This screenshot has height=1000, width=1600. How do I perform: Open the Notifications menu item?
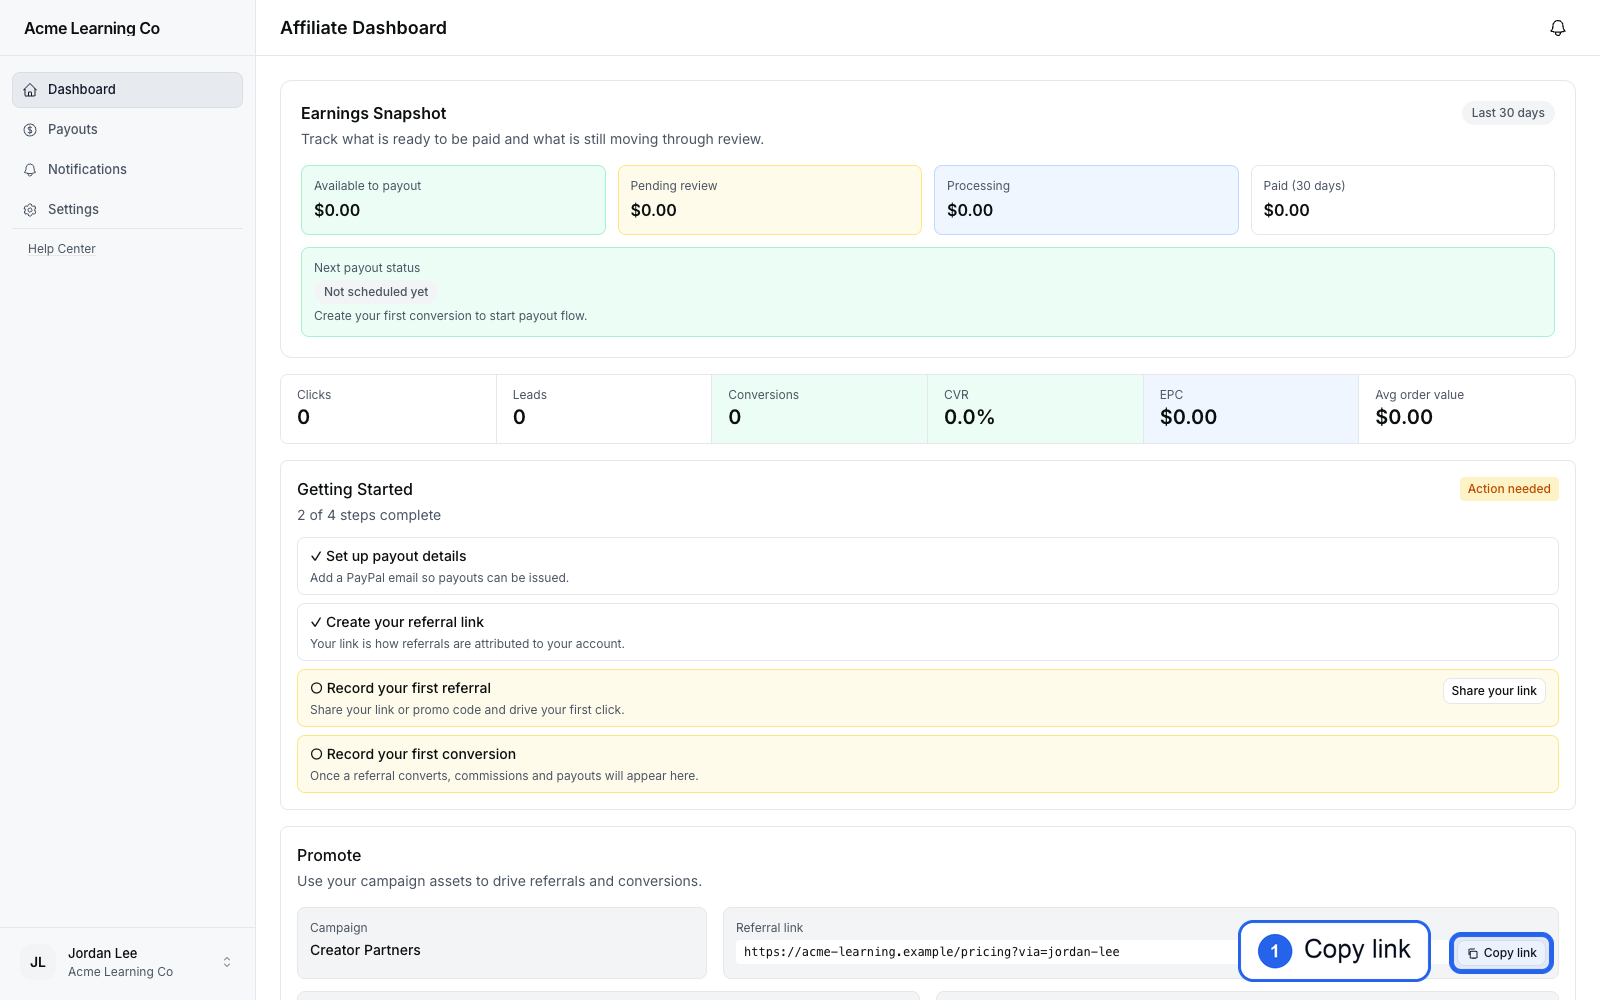(127, 170)
